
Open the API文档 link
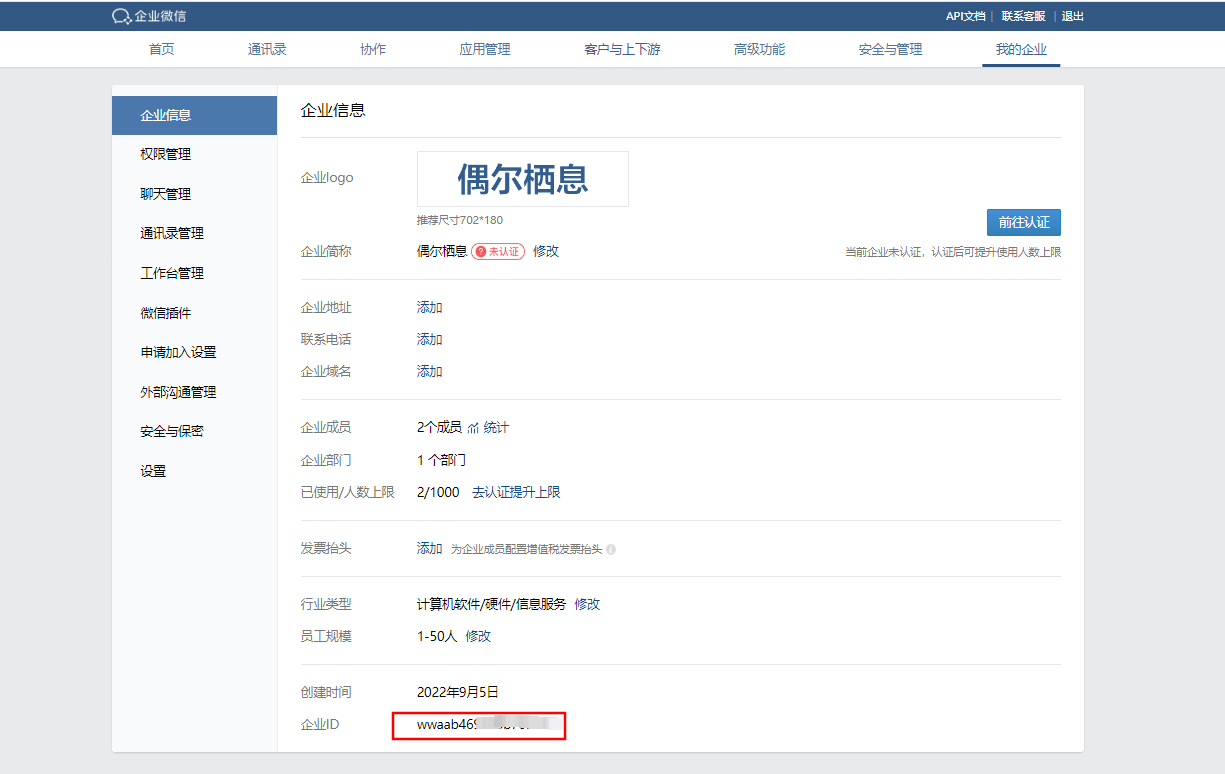coord(965,16)
